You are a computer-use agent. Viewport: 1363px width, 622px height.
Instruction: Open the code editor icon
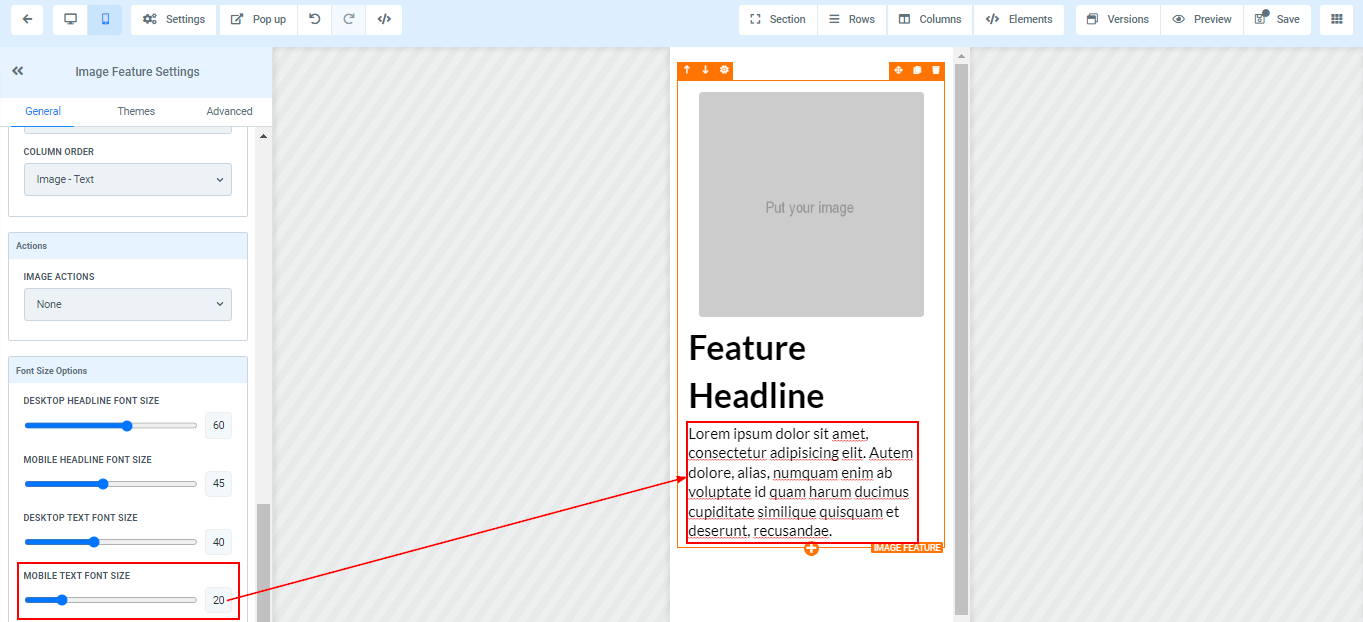click(x=384, y=19)
